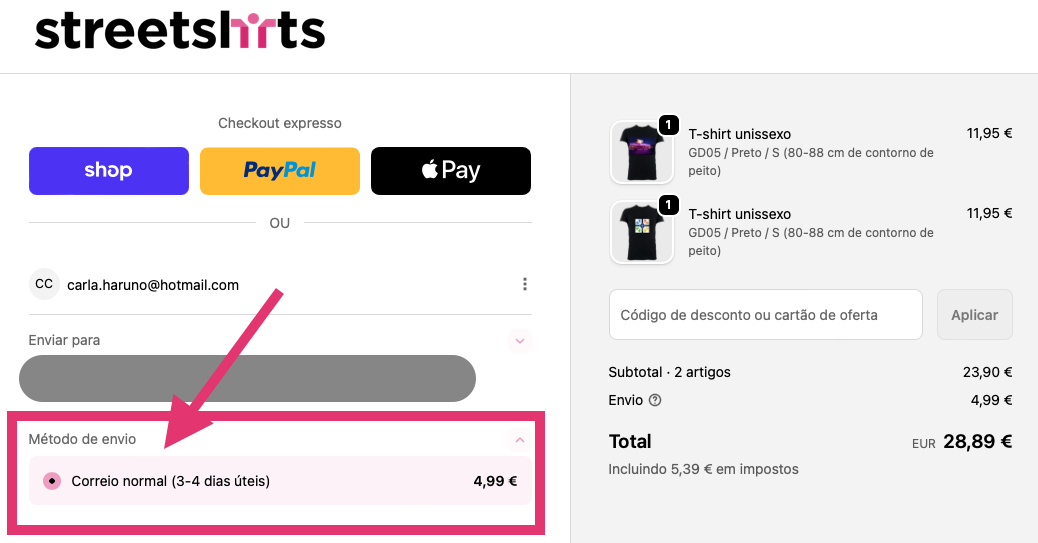Viewport: 1038px width, 543px height.
Task: Click the Enviar para label
Action: (x=64, y=340)
